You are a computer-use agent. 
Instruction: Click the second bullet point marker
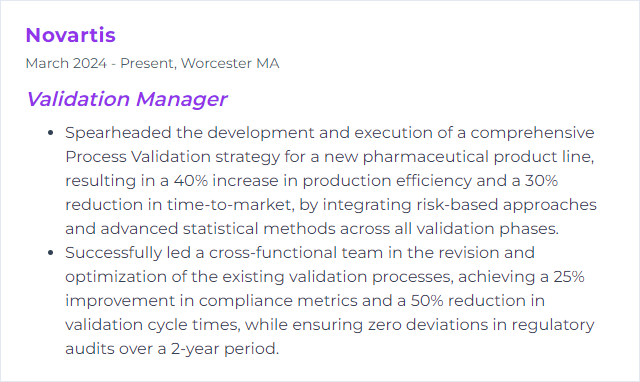coord(51,253)
